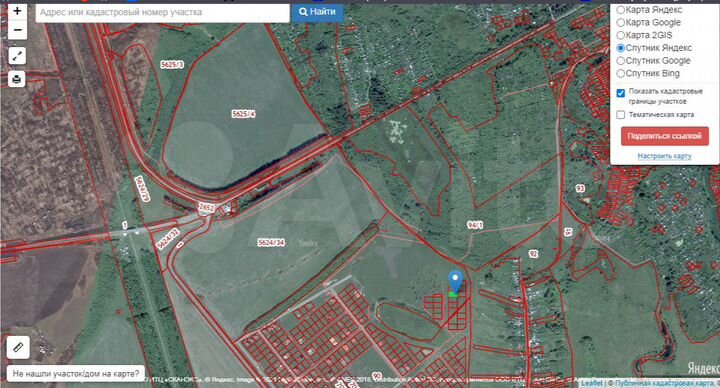Click Поделиться ссылкой button
Viewport: 720px width, 388px height.
664,136
